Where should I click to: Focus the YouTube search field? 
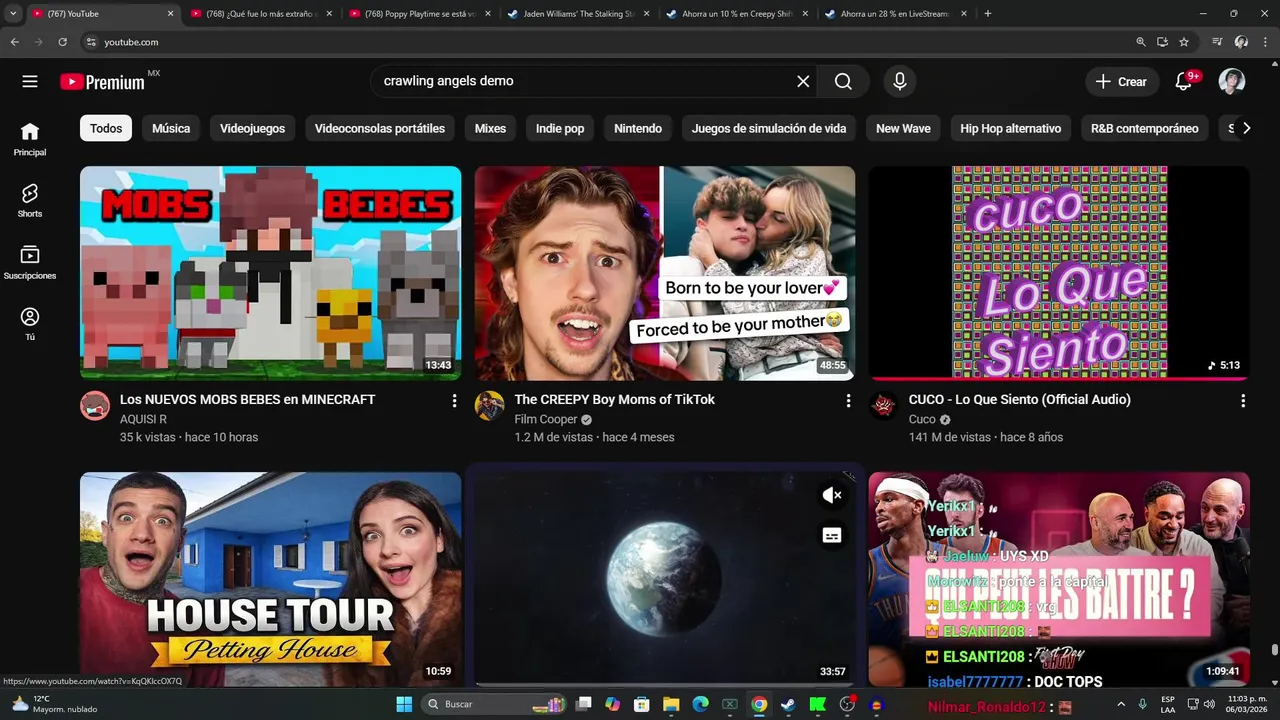583,82
